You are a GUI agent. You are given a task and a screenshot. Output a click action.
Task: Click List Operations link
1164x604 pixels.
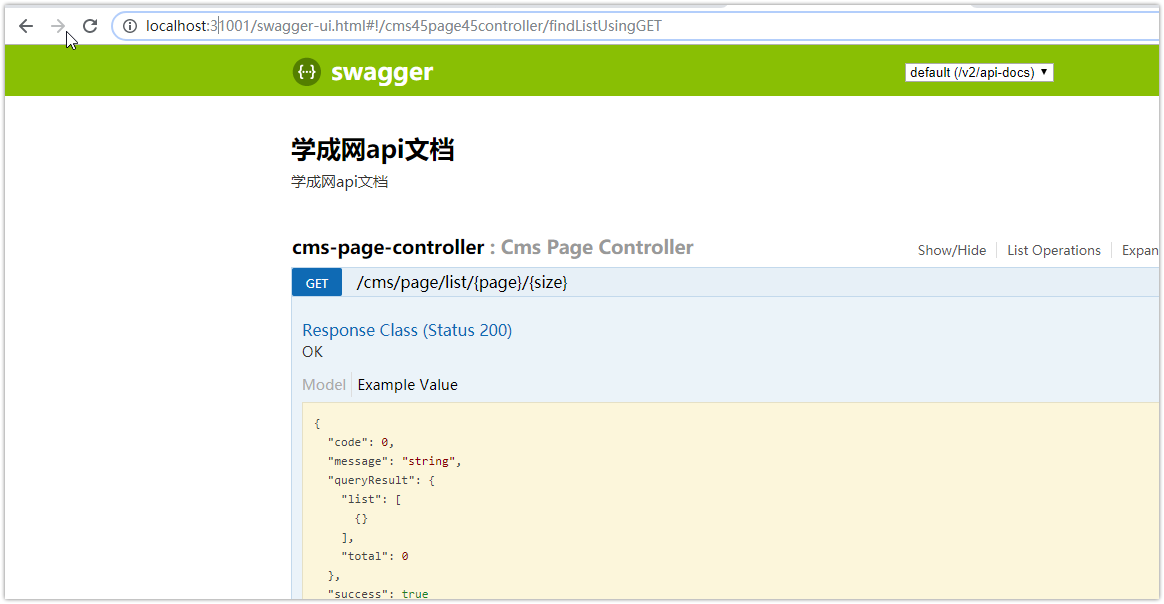[x=1053, y=250]
